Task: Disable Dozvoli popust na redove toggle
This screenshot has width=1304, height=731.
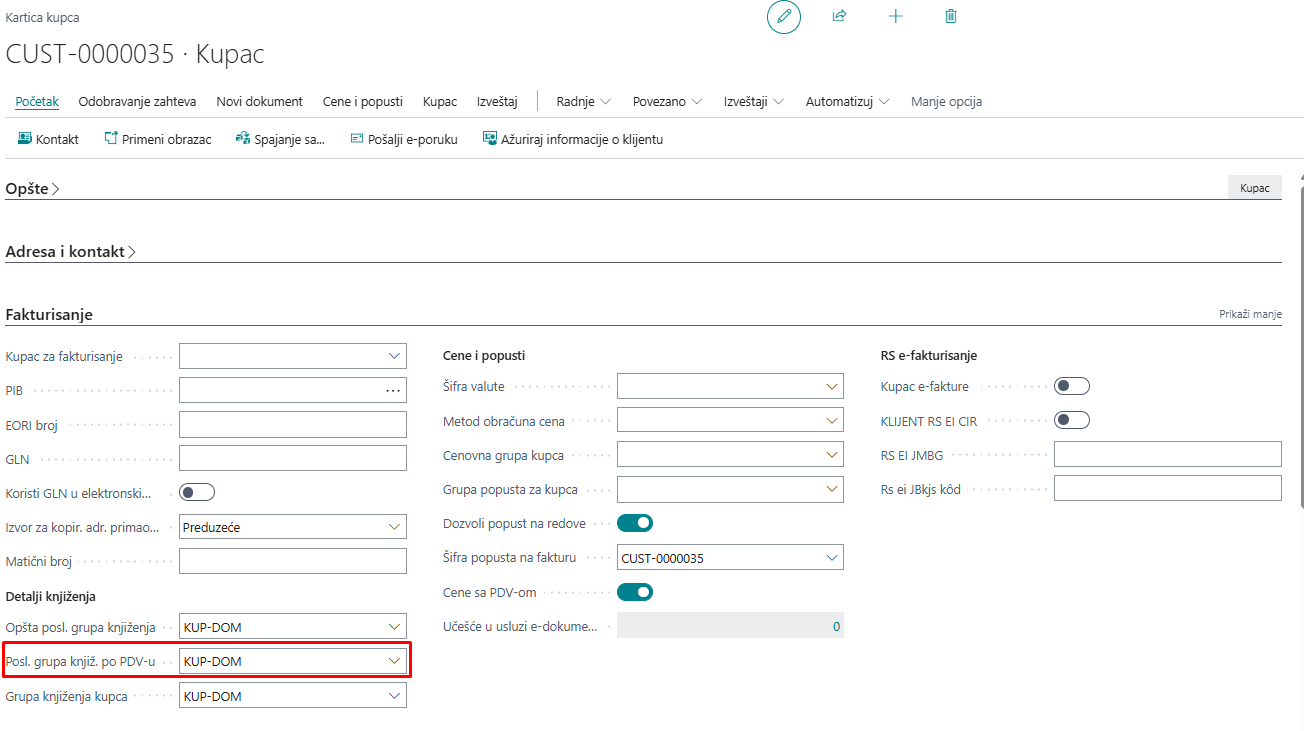Action: tap(635, 523)
